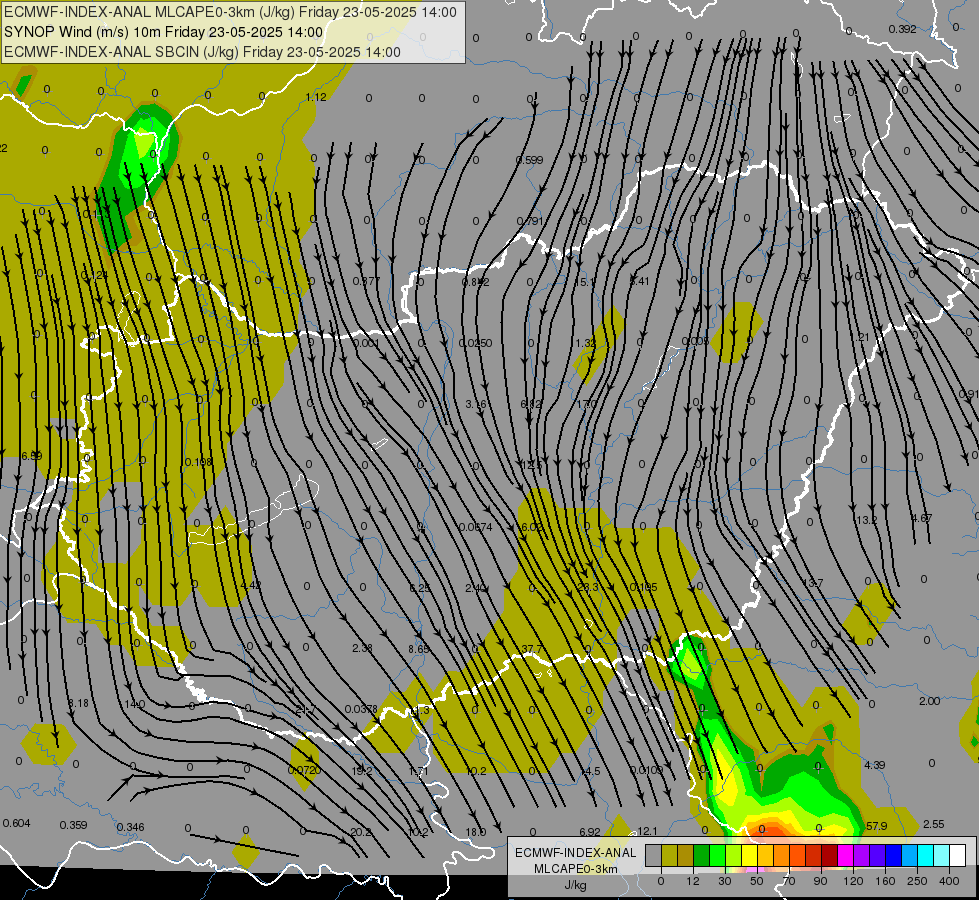Click the J/kg unit label in legend
This screenshot has height=900, width=979.
(x=576, y=885)
